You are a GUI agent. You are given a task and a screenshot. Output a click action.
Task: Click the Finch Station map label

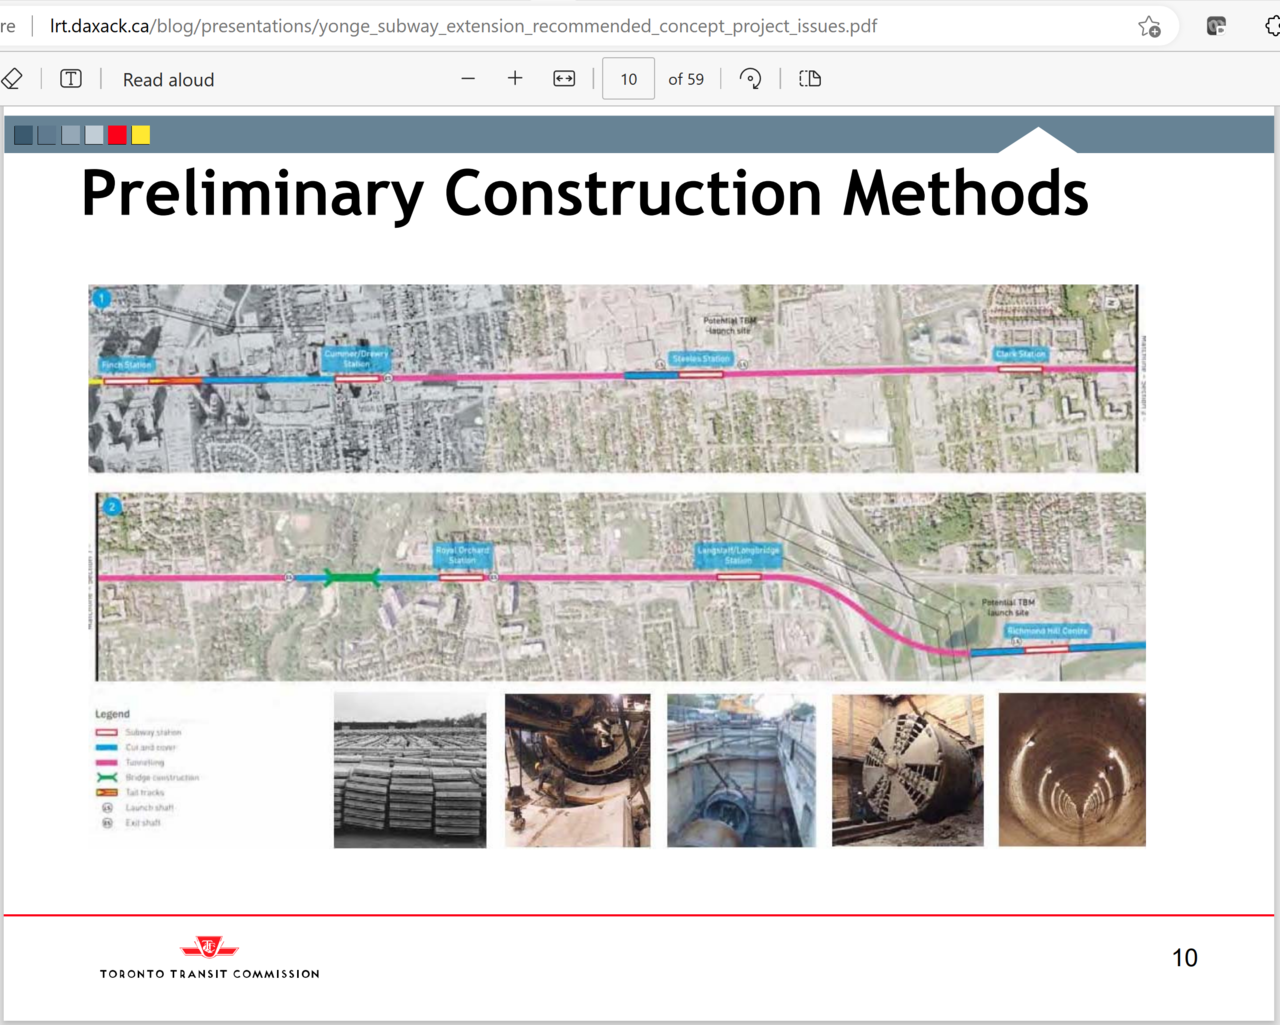coord(126,365)
